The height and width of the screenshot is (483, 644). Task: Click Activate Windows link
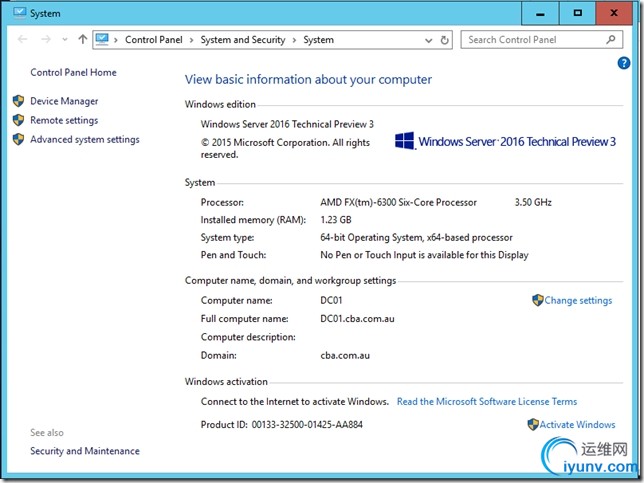tap(577, 425)
